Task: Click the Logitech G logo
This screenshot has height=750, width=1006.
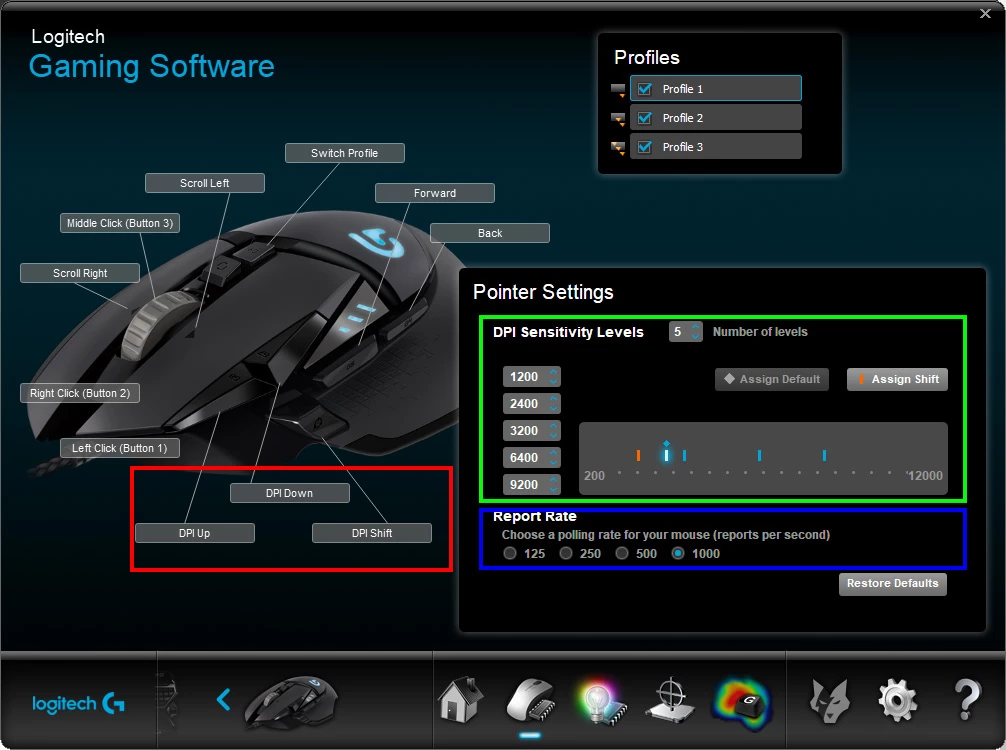Action: 78,703
